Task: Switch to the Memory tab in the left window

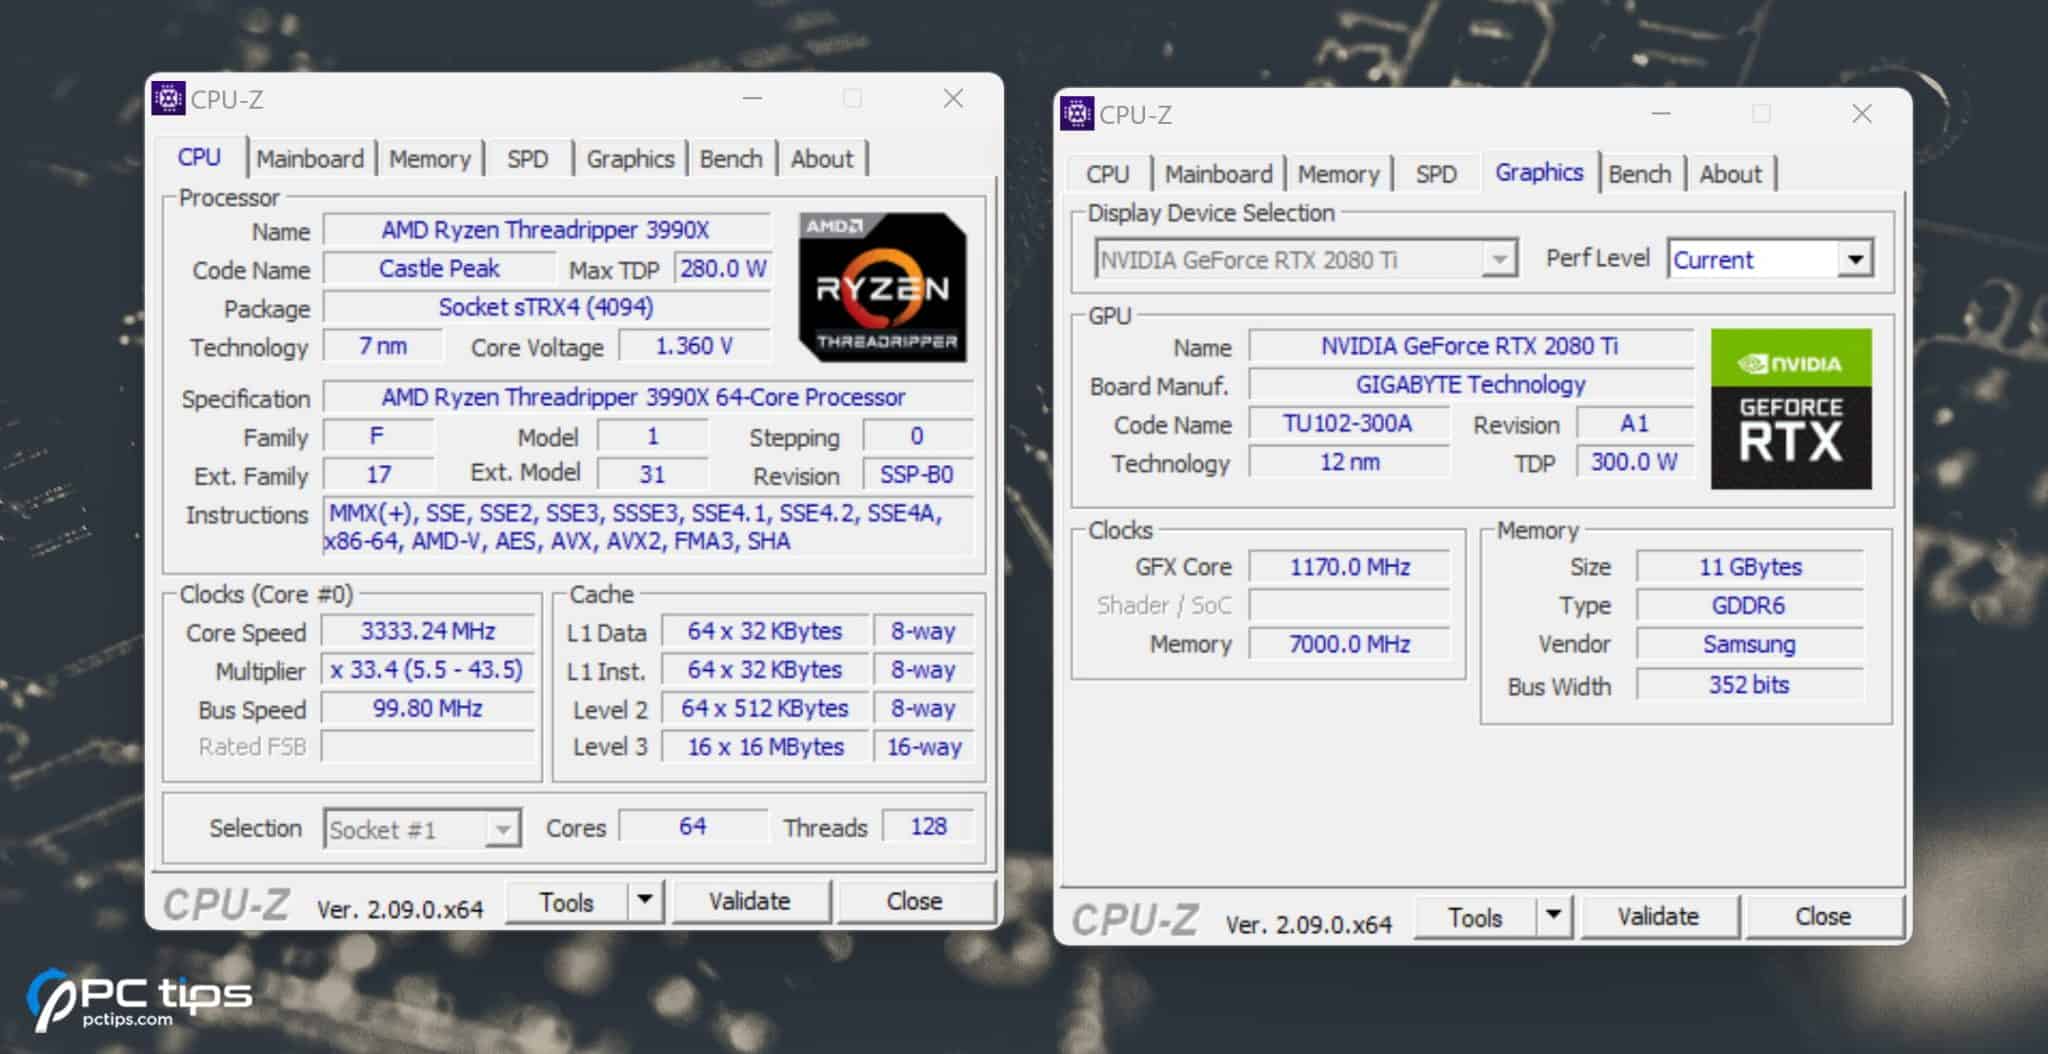Action: [429, 158]
